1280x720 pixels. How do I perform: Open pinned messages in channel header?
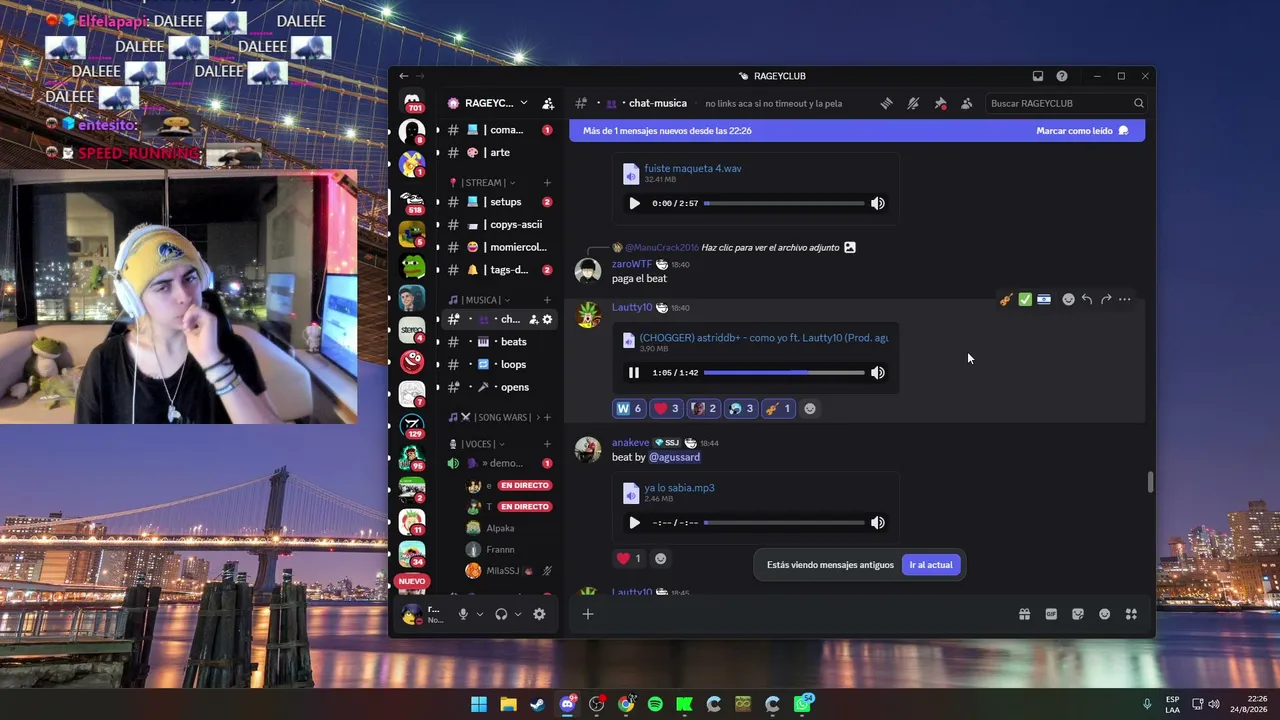click(940, 103)
